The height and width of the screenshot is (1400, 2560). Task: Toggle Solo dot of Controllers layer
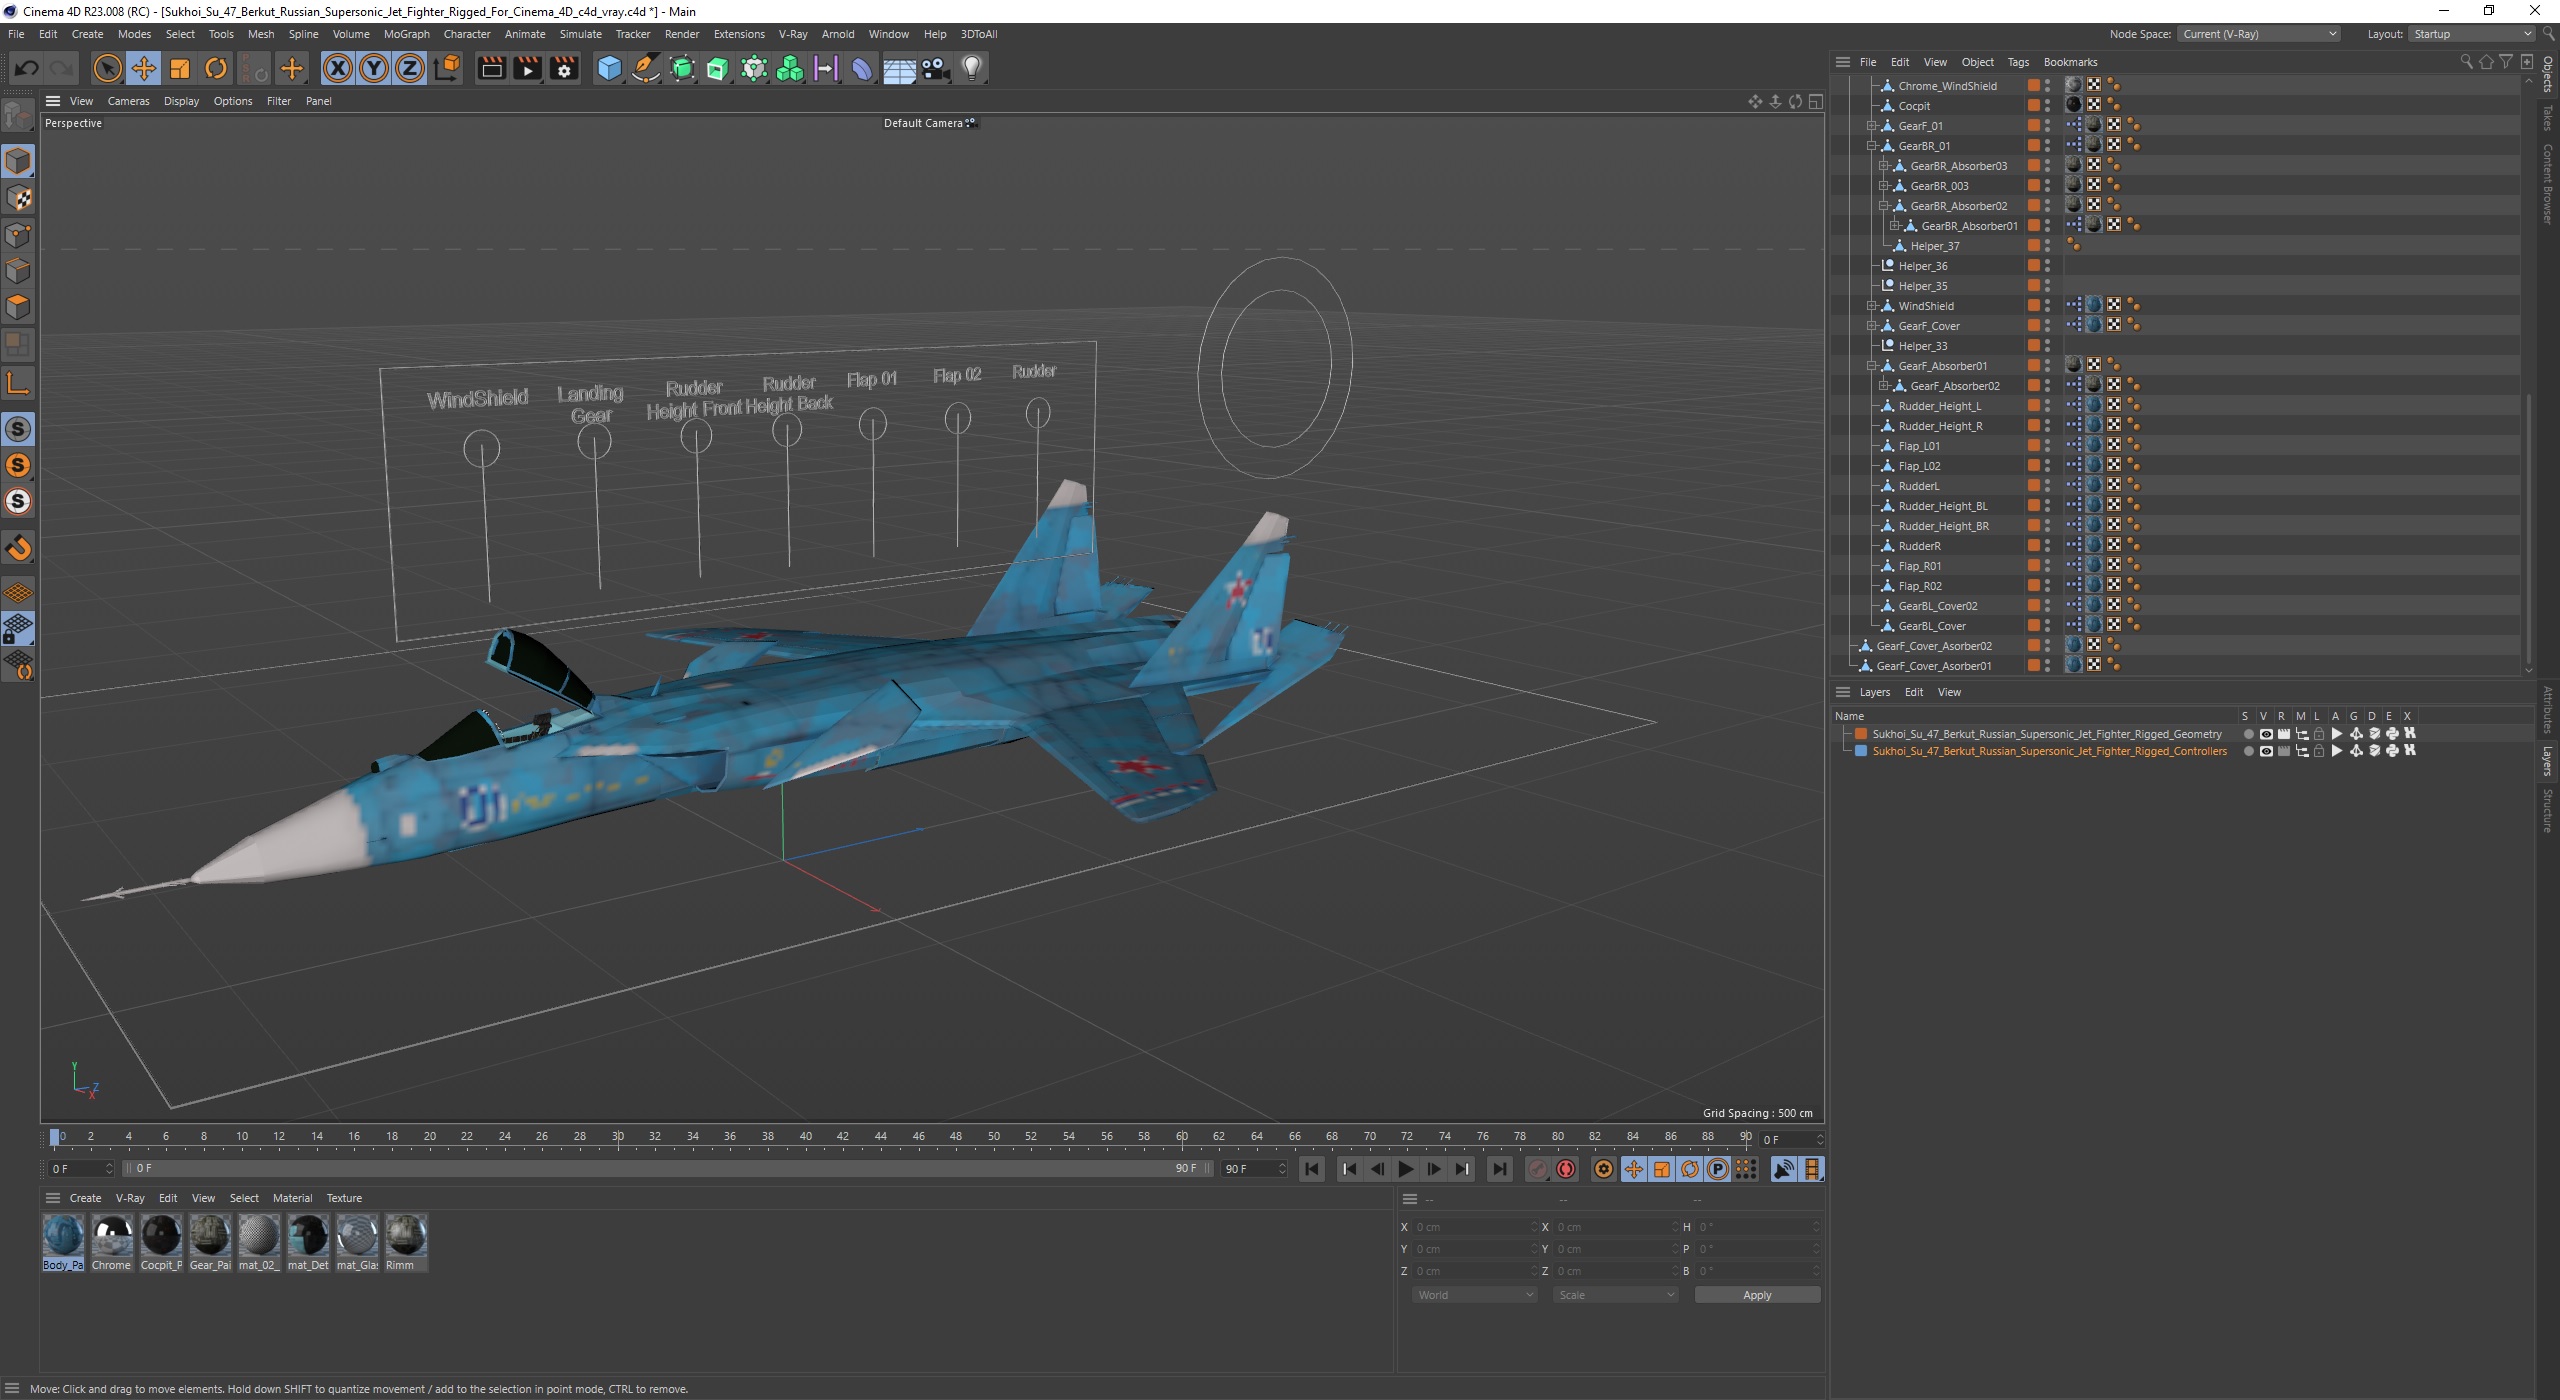[2248, 751]
